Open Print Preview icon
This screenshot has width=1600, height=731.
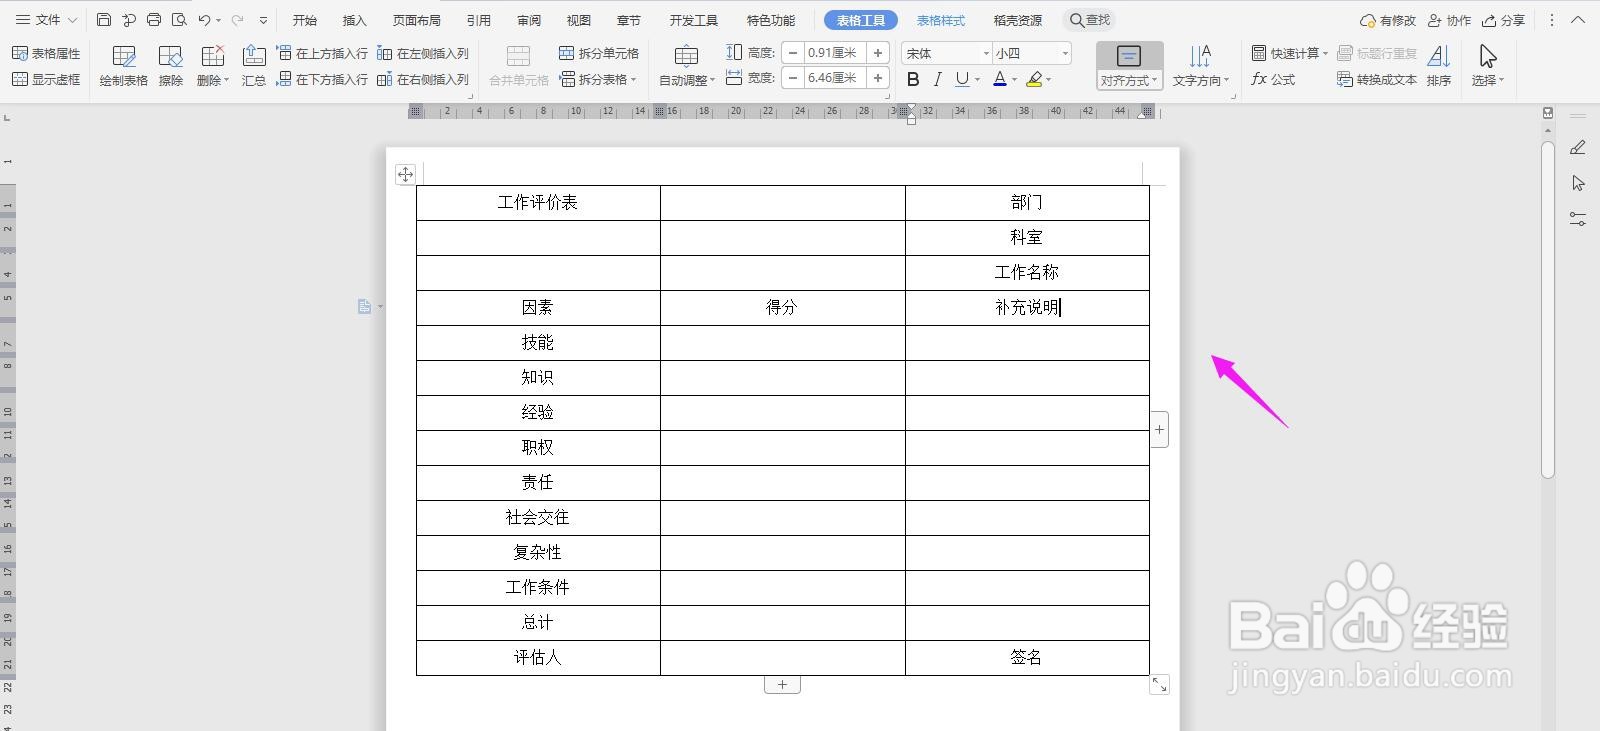179,20
